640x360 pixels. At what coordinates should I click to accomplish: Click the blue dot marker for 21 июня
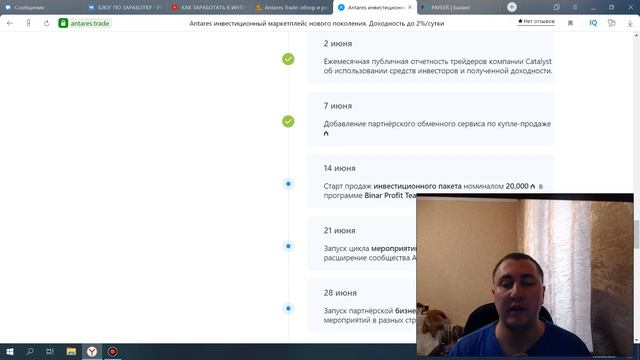[x=288, y=246]
